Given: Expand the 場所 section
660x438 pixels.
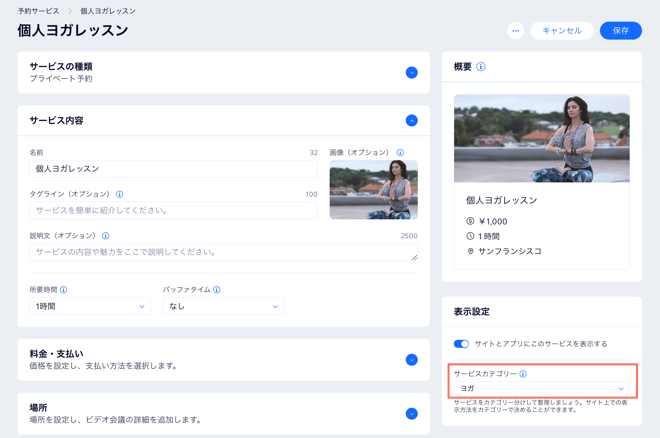Looking at the screenshot, I should point(412,414).
